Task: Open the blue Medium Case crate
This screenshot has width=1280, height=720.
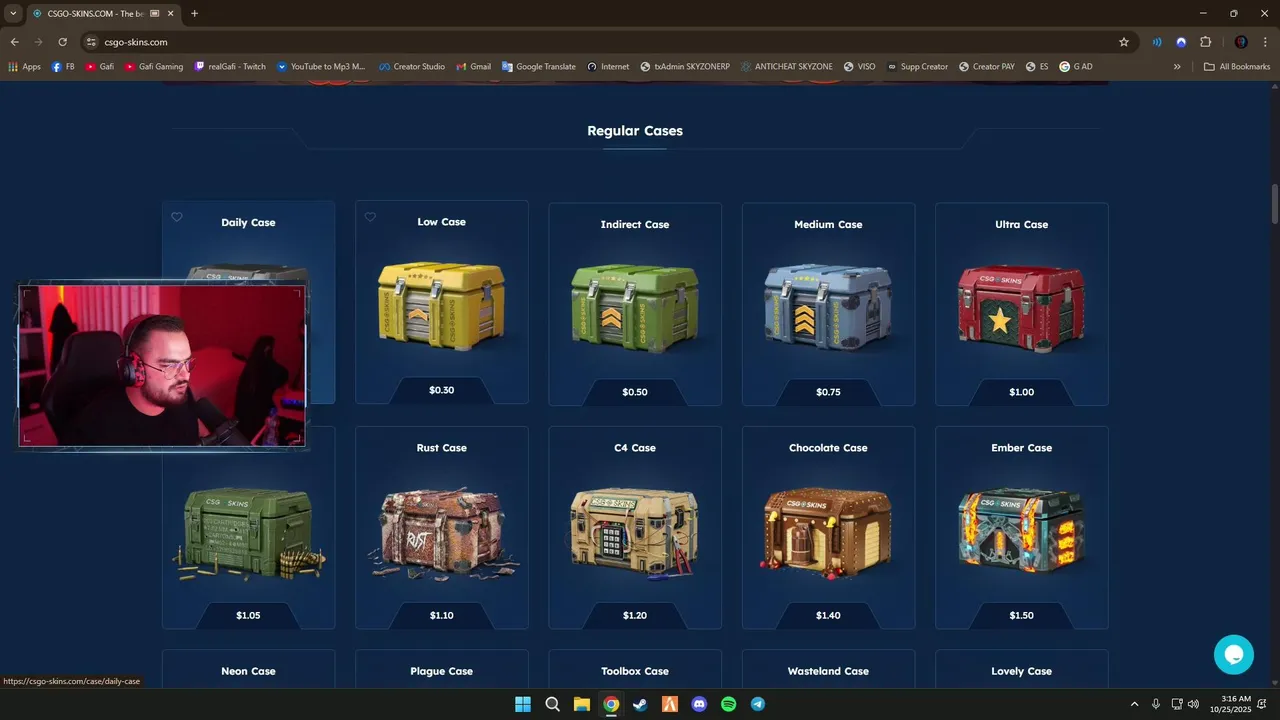Action: click(x=828, y=307)
